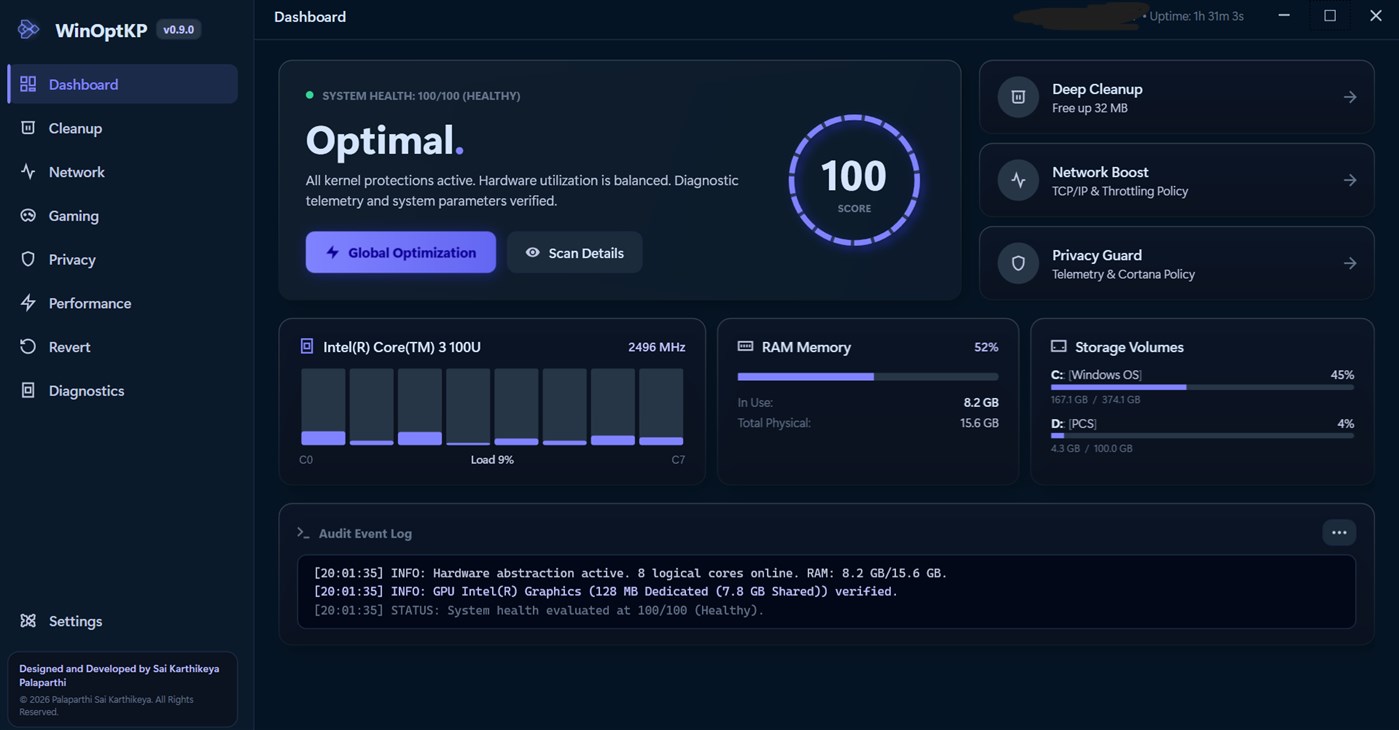Click the Storage Volumes drive icon
1399x730 pixels.
coord(1058,346)
